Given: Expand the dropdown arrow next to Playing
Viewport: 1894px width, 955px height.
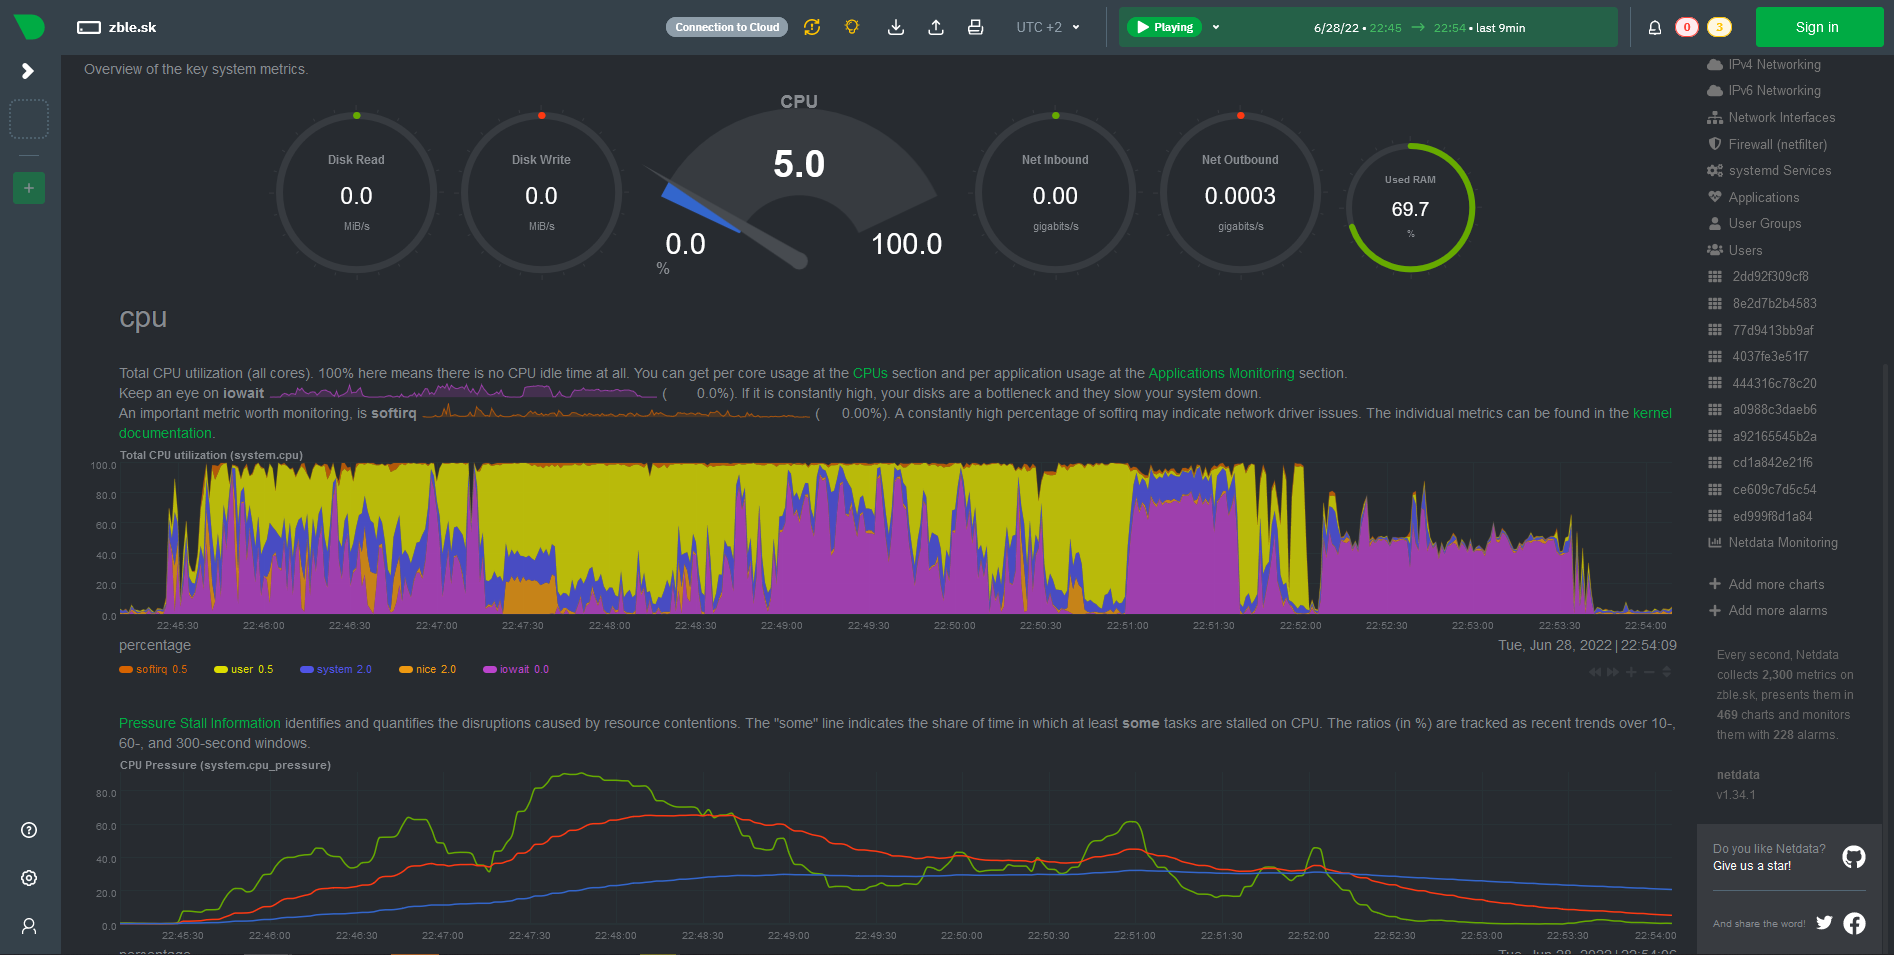Looking at the screenshot, I should [x=1216, y=27].
